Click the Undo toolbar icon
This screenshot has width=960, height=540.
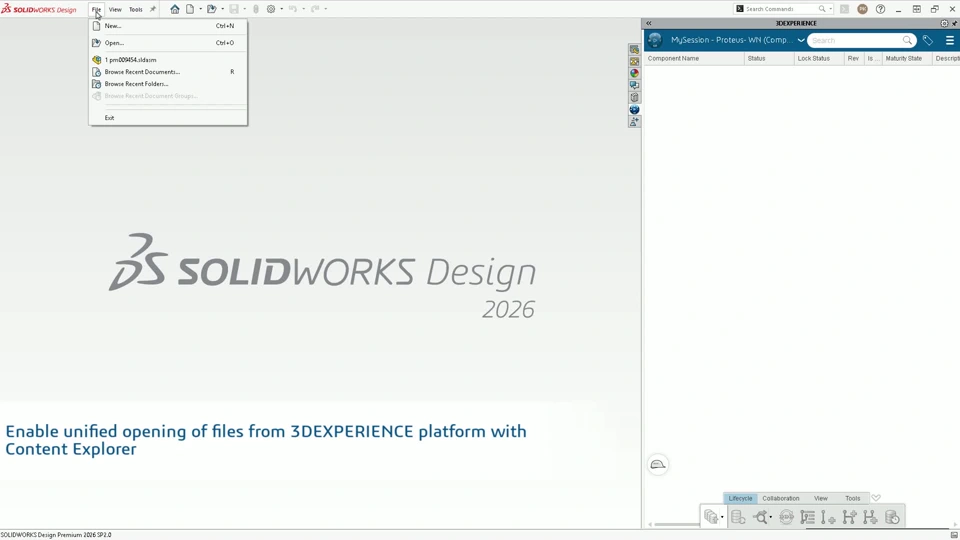tap(293, 9)
